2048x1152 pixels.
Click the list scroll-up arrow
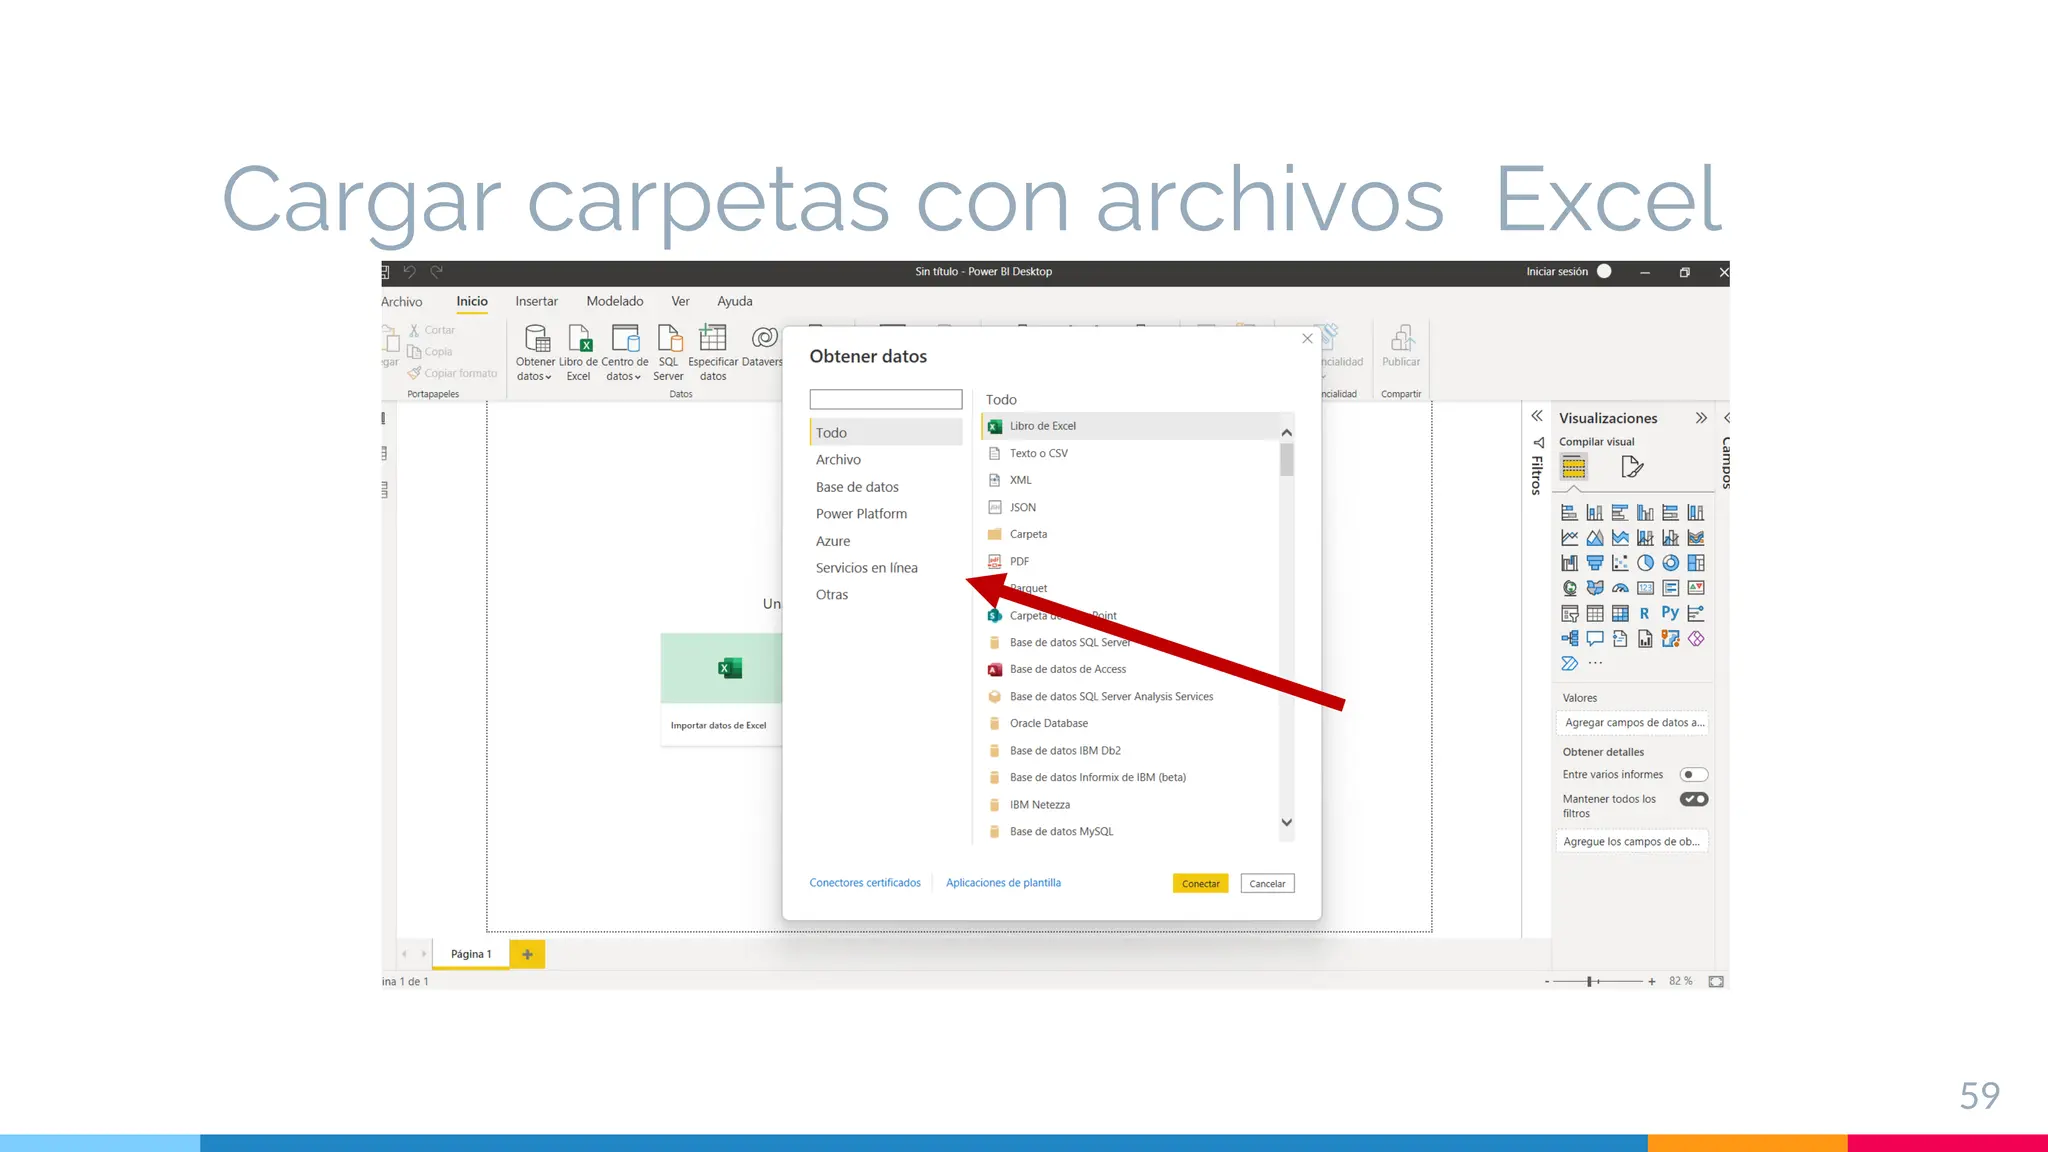tap(1287, 432)
